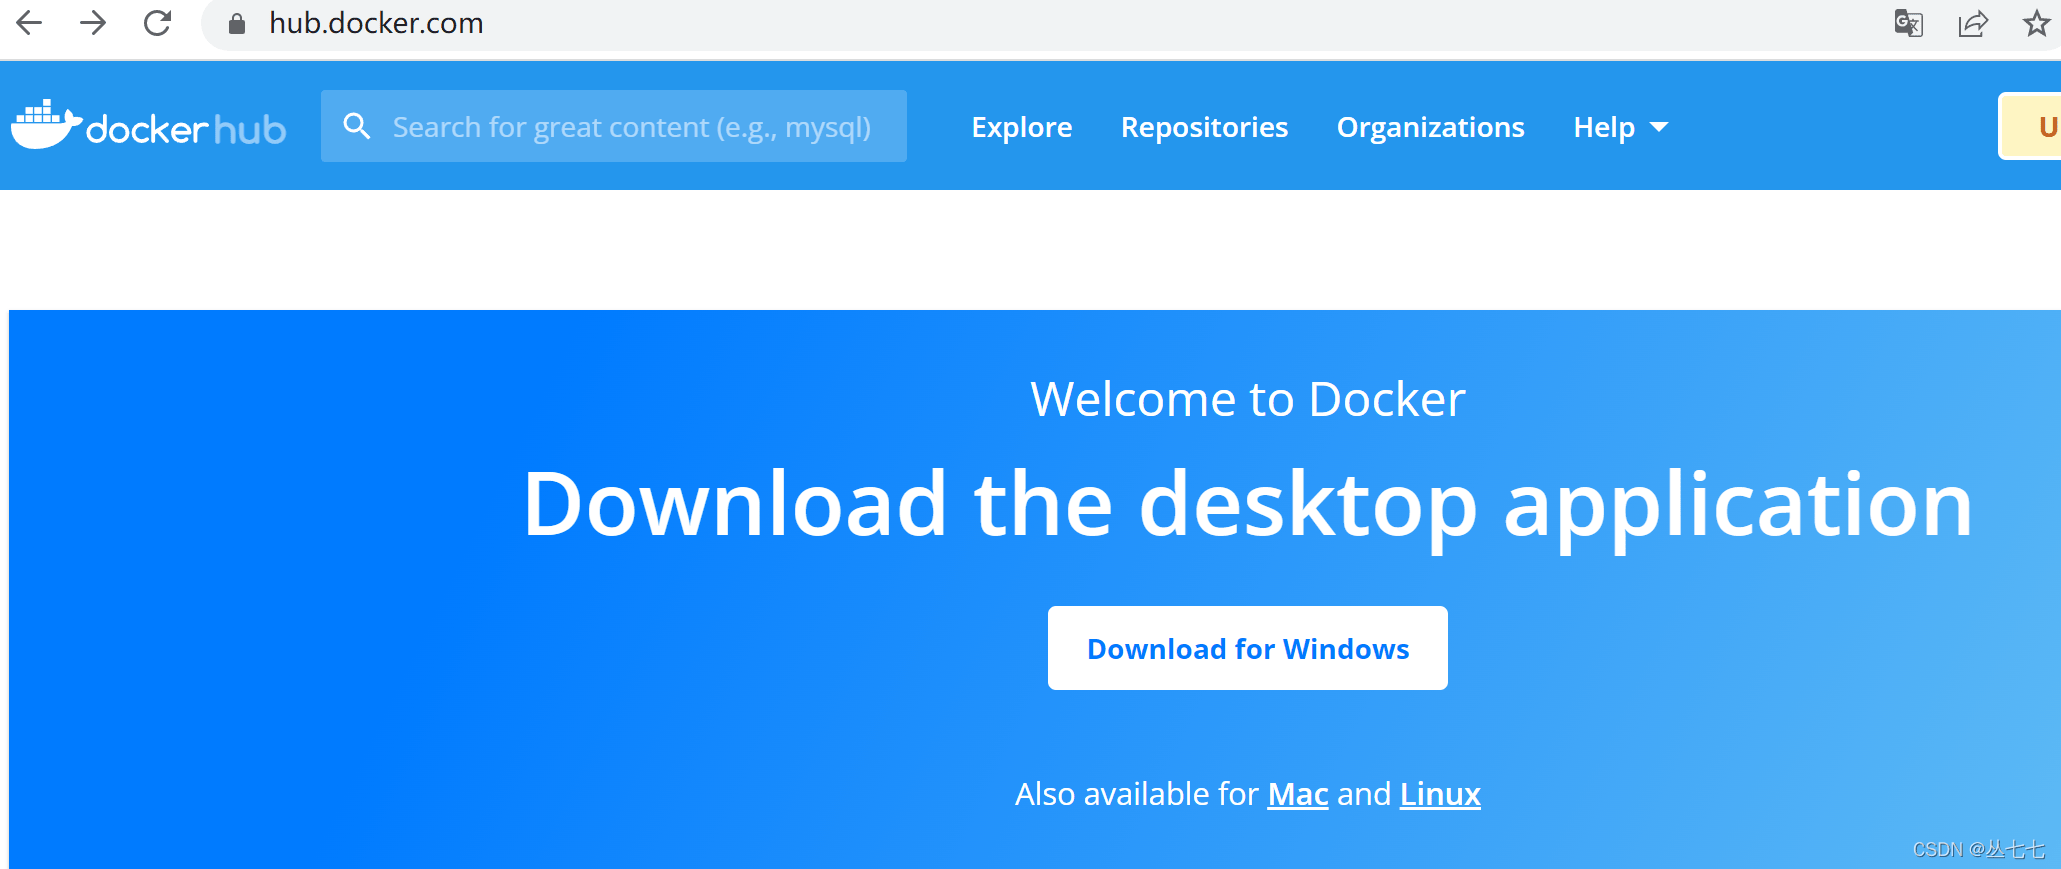Click the Download for Windows button
This screenshot has height=869, width=2061.
[1247, 648]
